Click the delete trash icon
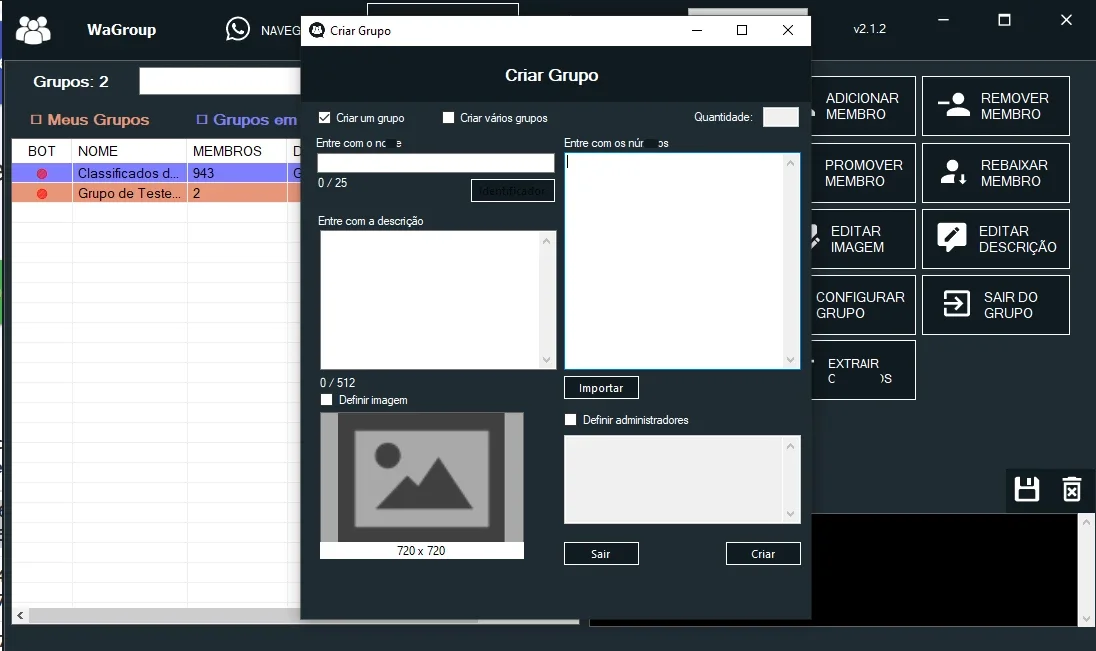Viewport: 1096px width, 651px height. coord(1072,489)
